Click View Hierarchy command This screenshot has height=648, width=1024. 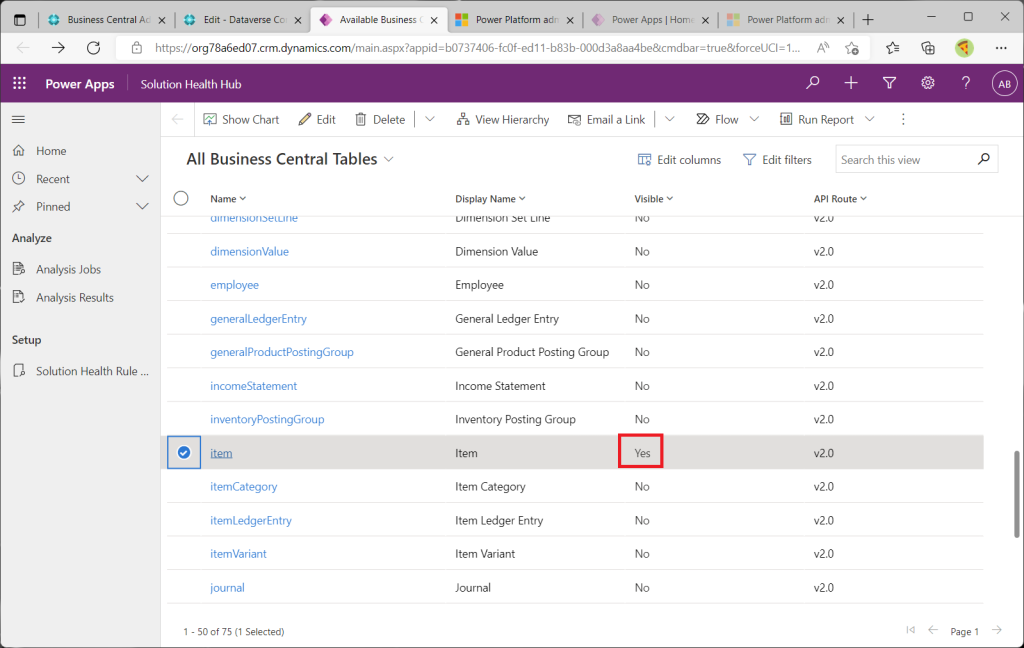503,120
